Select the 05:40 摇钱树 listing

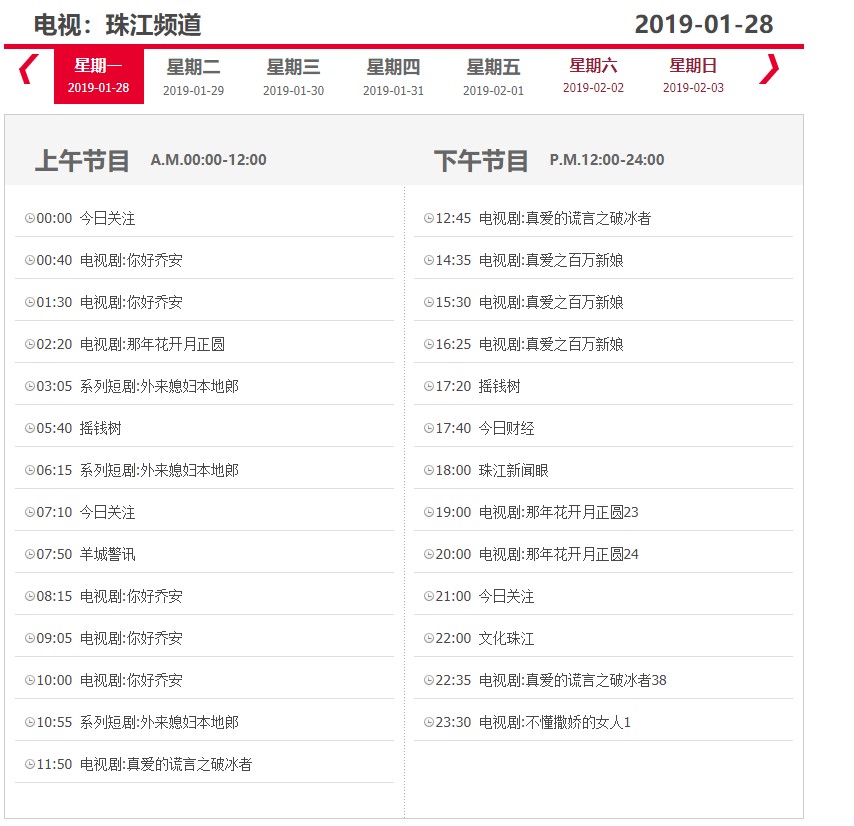pyautogui.click(x=204, y=428)
